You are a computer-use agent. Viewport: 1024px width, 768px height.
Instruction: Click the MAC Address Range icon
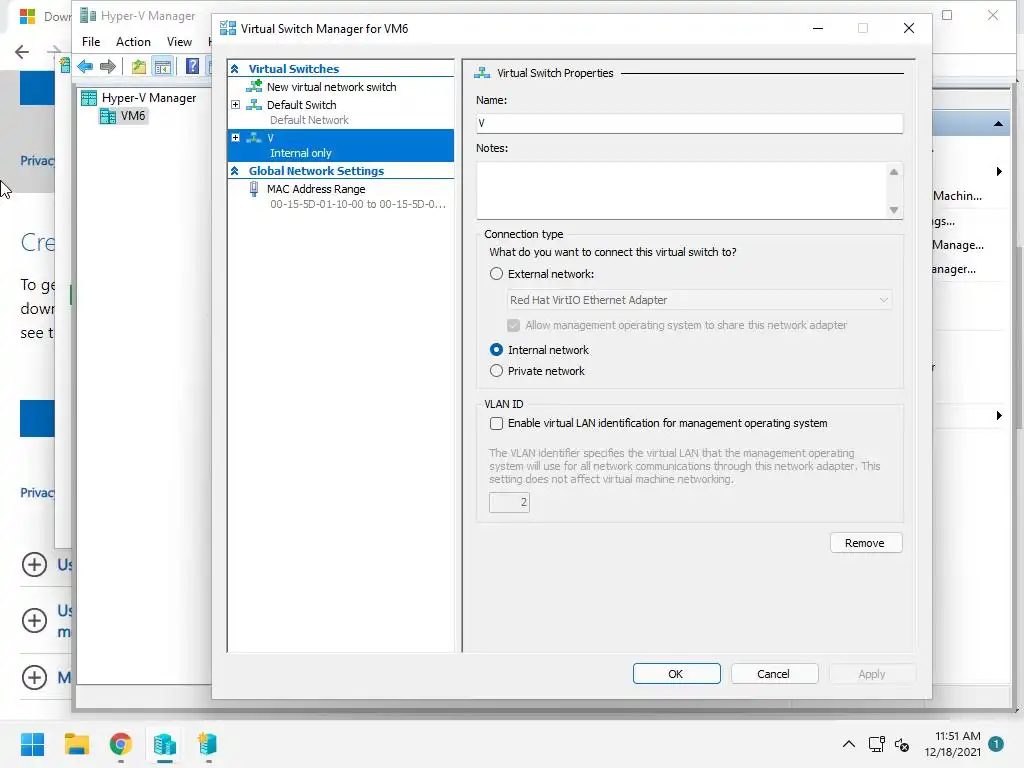254,189
